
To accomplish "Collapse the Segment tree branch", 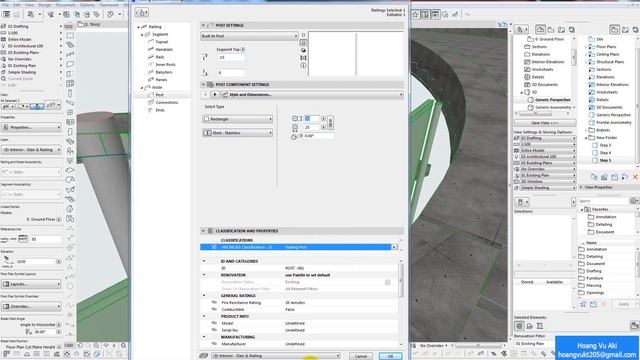I will pyautogui.click(x=142, y=35).
